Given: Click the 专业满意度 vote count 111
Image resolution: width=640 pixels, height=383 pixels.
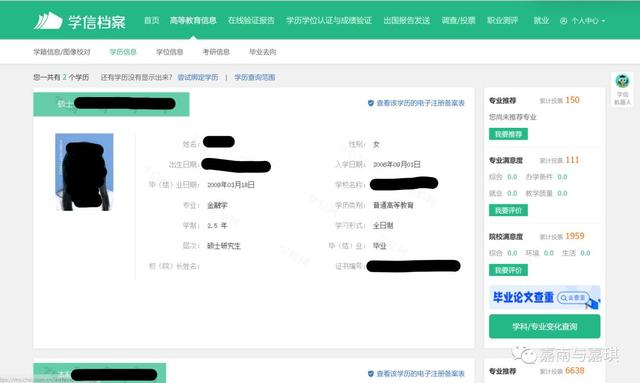Looking at the screenshot, I should click(x=572, y=160).
